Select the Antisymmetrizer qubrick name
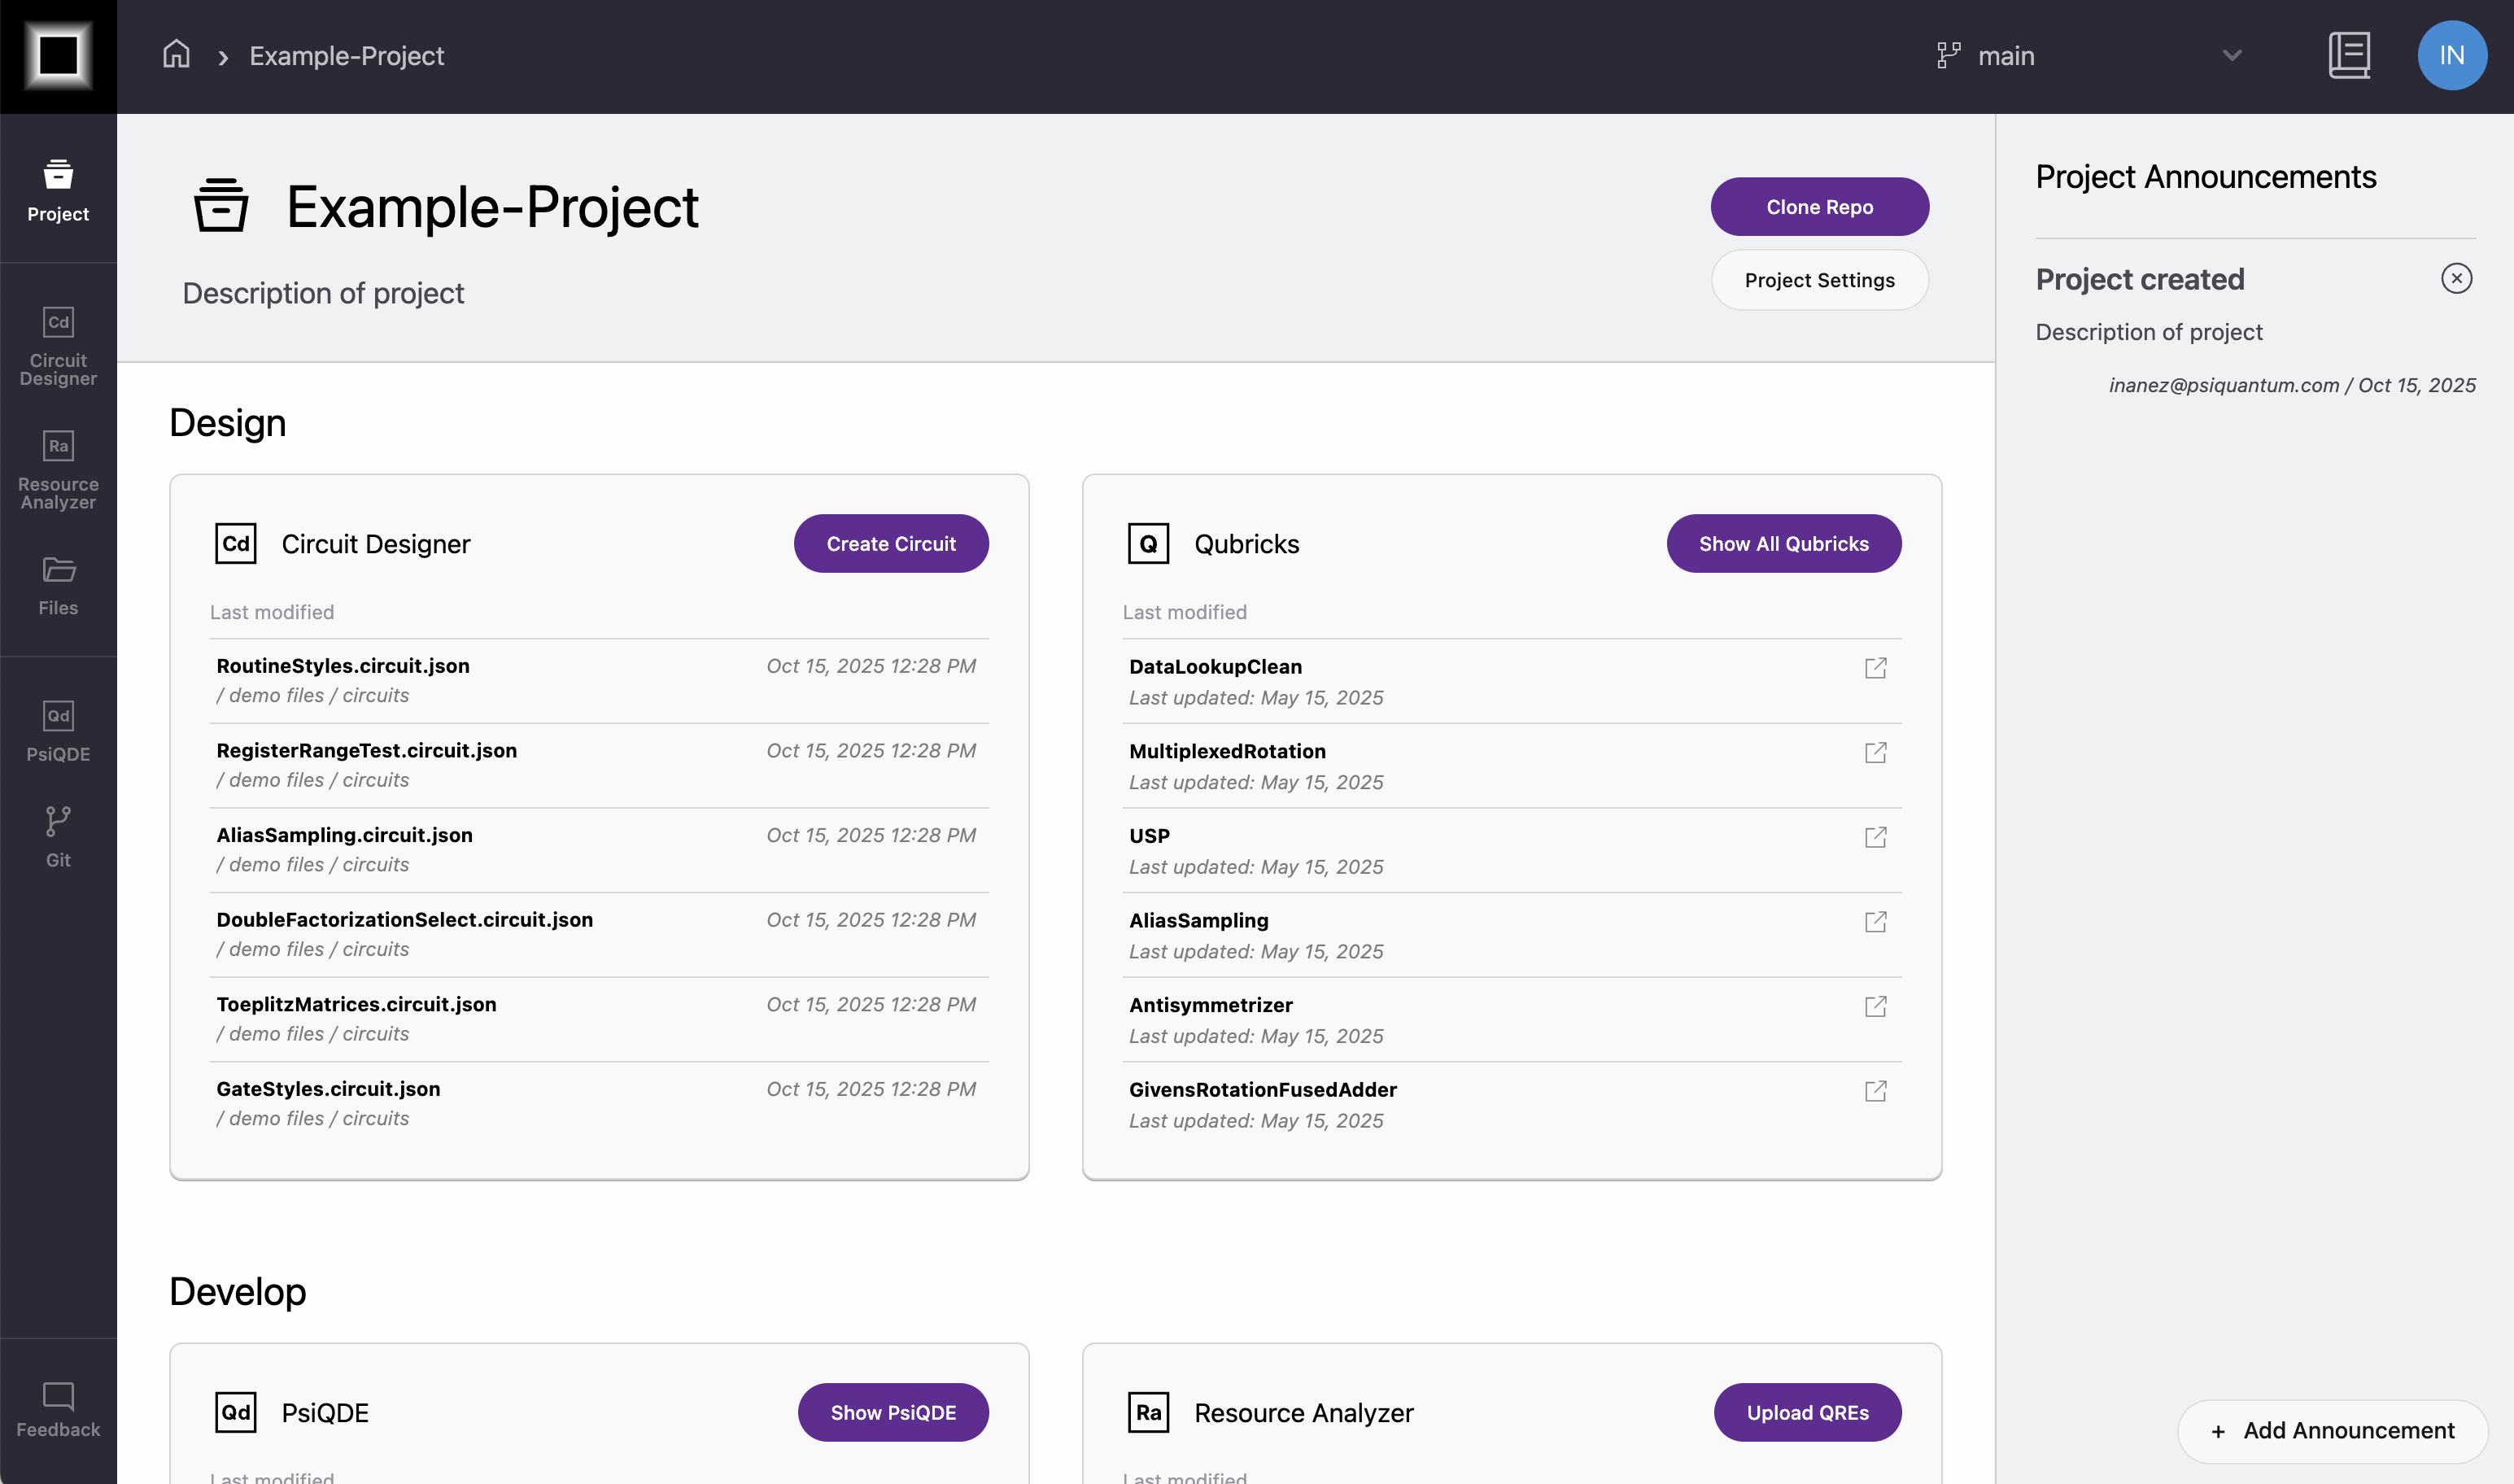Image resolution: width=2514 pixels, height=1484 pixels. point(1210,1005)
